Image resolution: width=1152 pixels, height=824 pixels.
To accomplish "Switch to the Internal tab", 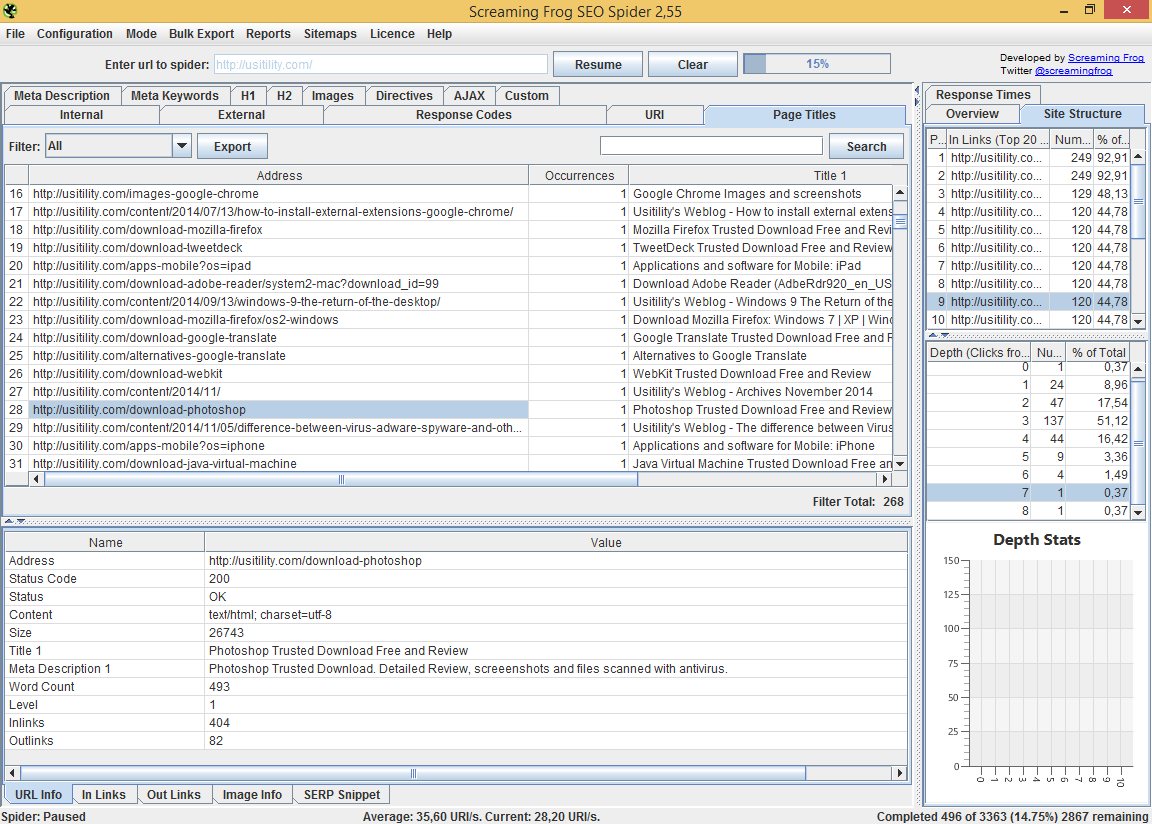I will click(82, 115).
